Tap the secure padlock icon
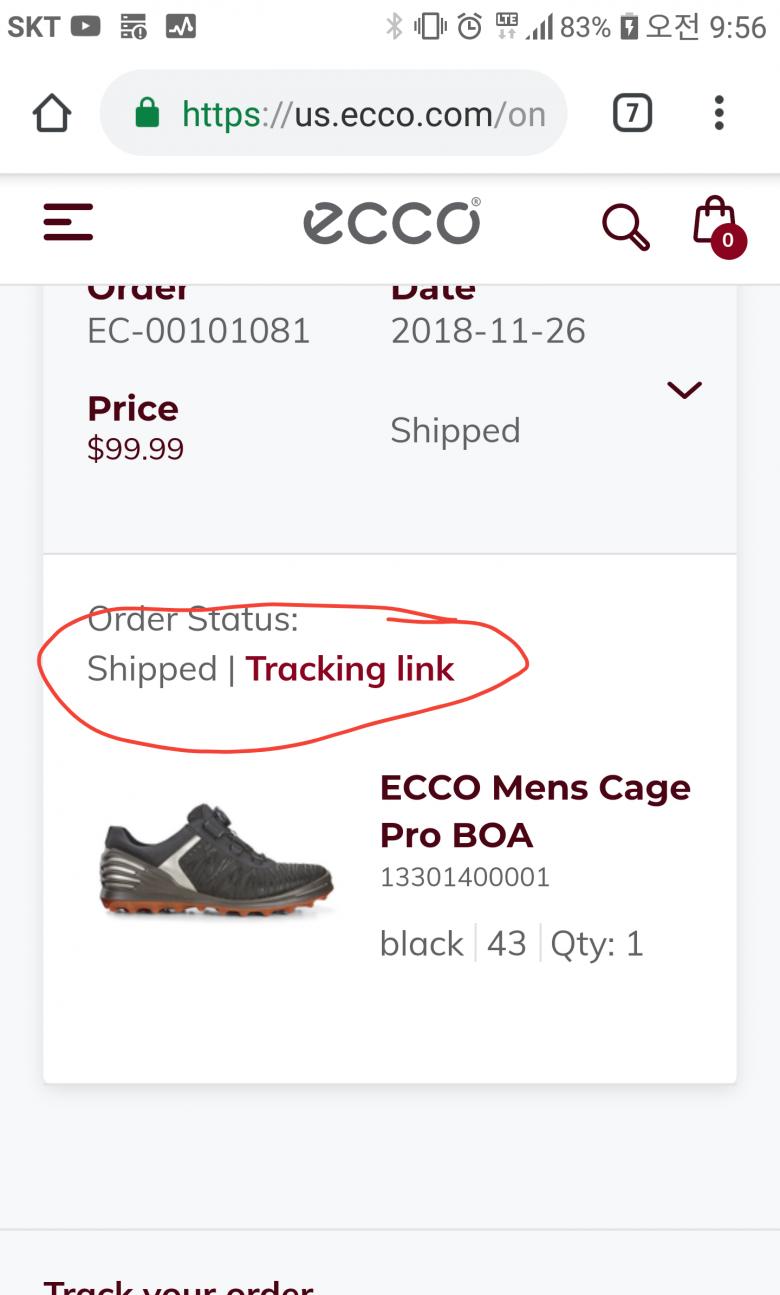The width and height of the screenshot is (780, 1295). click(147, 113)
